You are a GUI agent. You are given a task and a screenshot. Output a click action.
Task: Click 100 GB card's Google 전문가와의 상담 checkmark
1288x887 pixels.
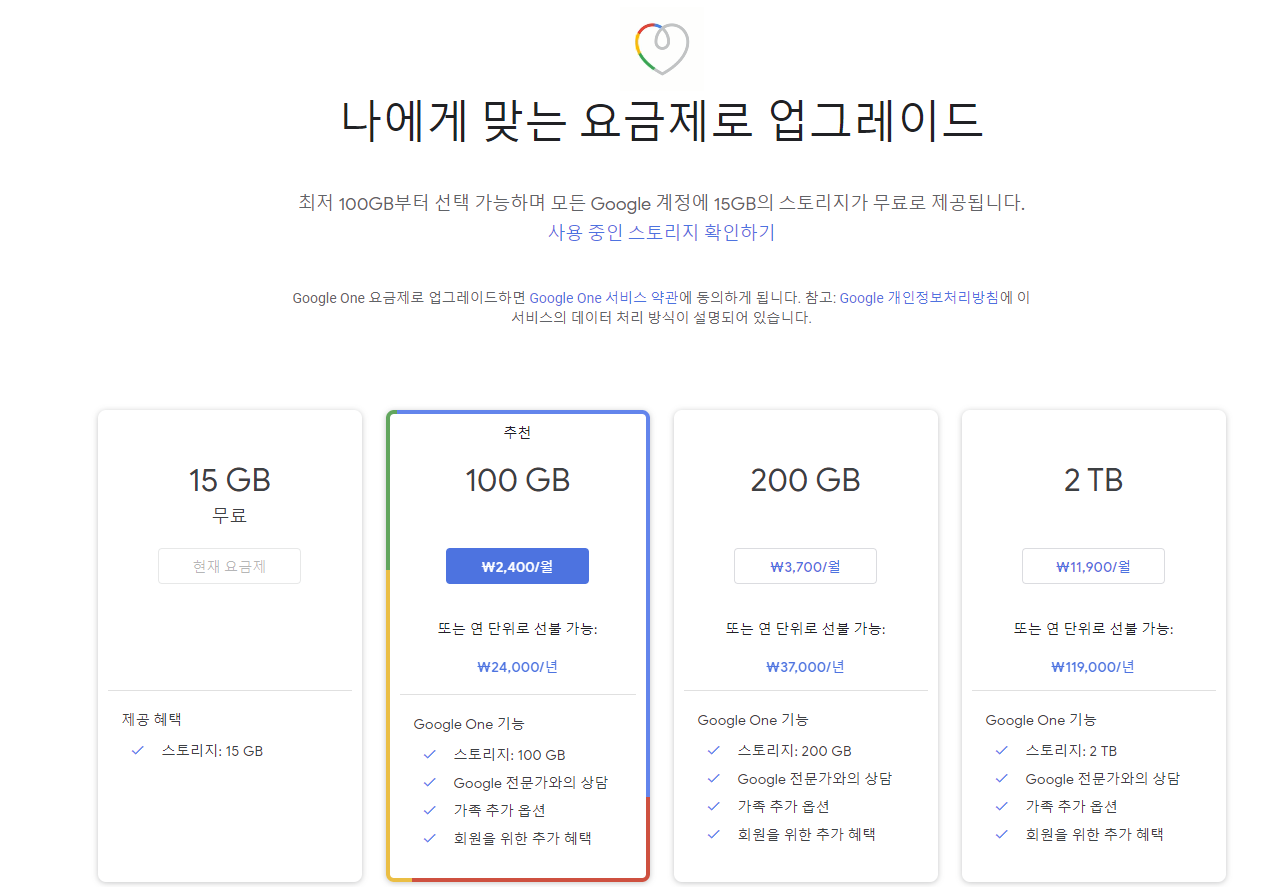[x=430, y=782]
